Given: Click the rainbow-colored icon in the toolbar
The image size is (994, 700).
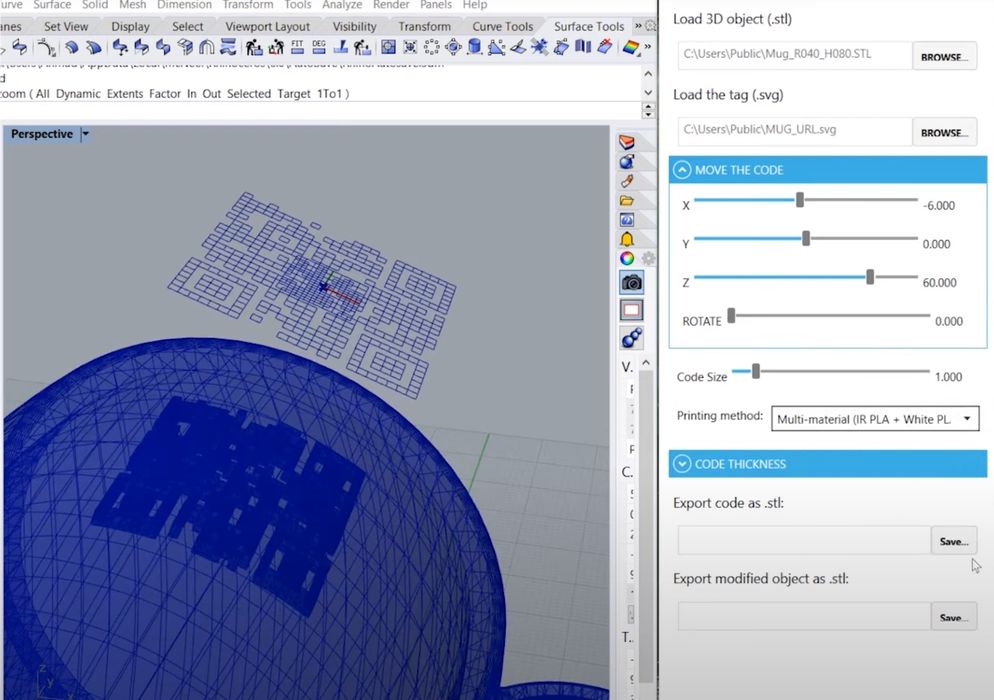Looking at the screenshot, I should pyautogui.click(x=631, y=47).
